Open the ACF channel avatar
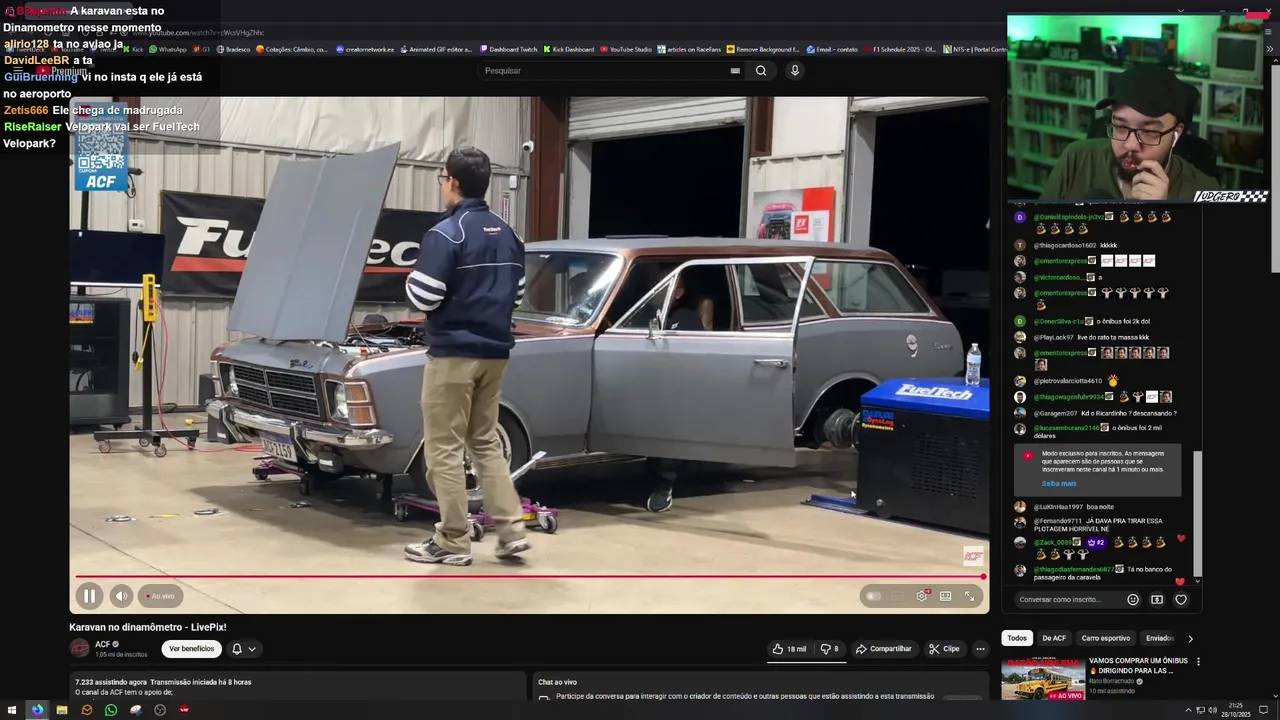1280x720 pixels. 80,648
